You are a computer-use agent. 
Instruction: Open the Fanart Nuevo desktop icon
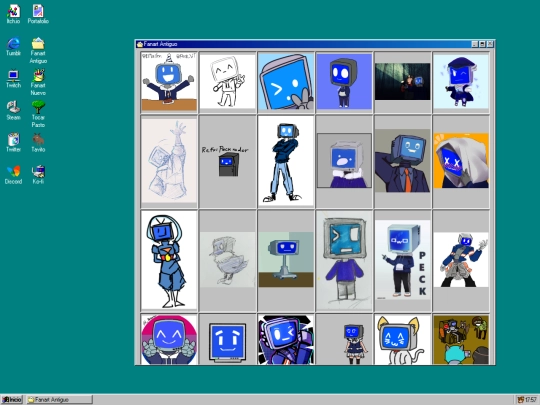38,82
